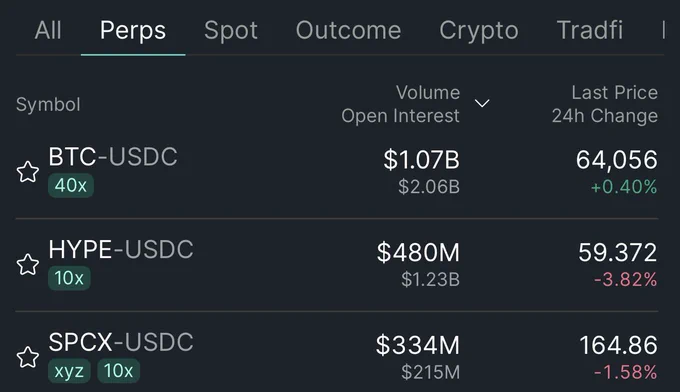Toggle the star next to HYPE-USDC
Image resolution: width=680 pixels, height=392 pixels.
pos(28,265)
